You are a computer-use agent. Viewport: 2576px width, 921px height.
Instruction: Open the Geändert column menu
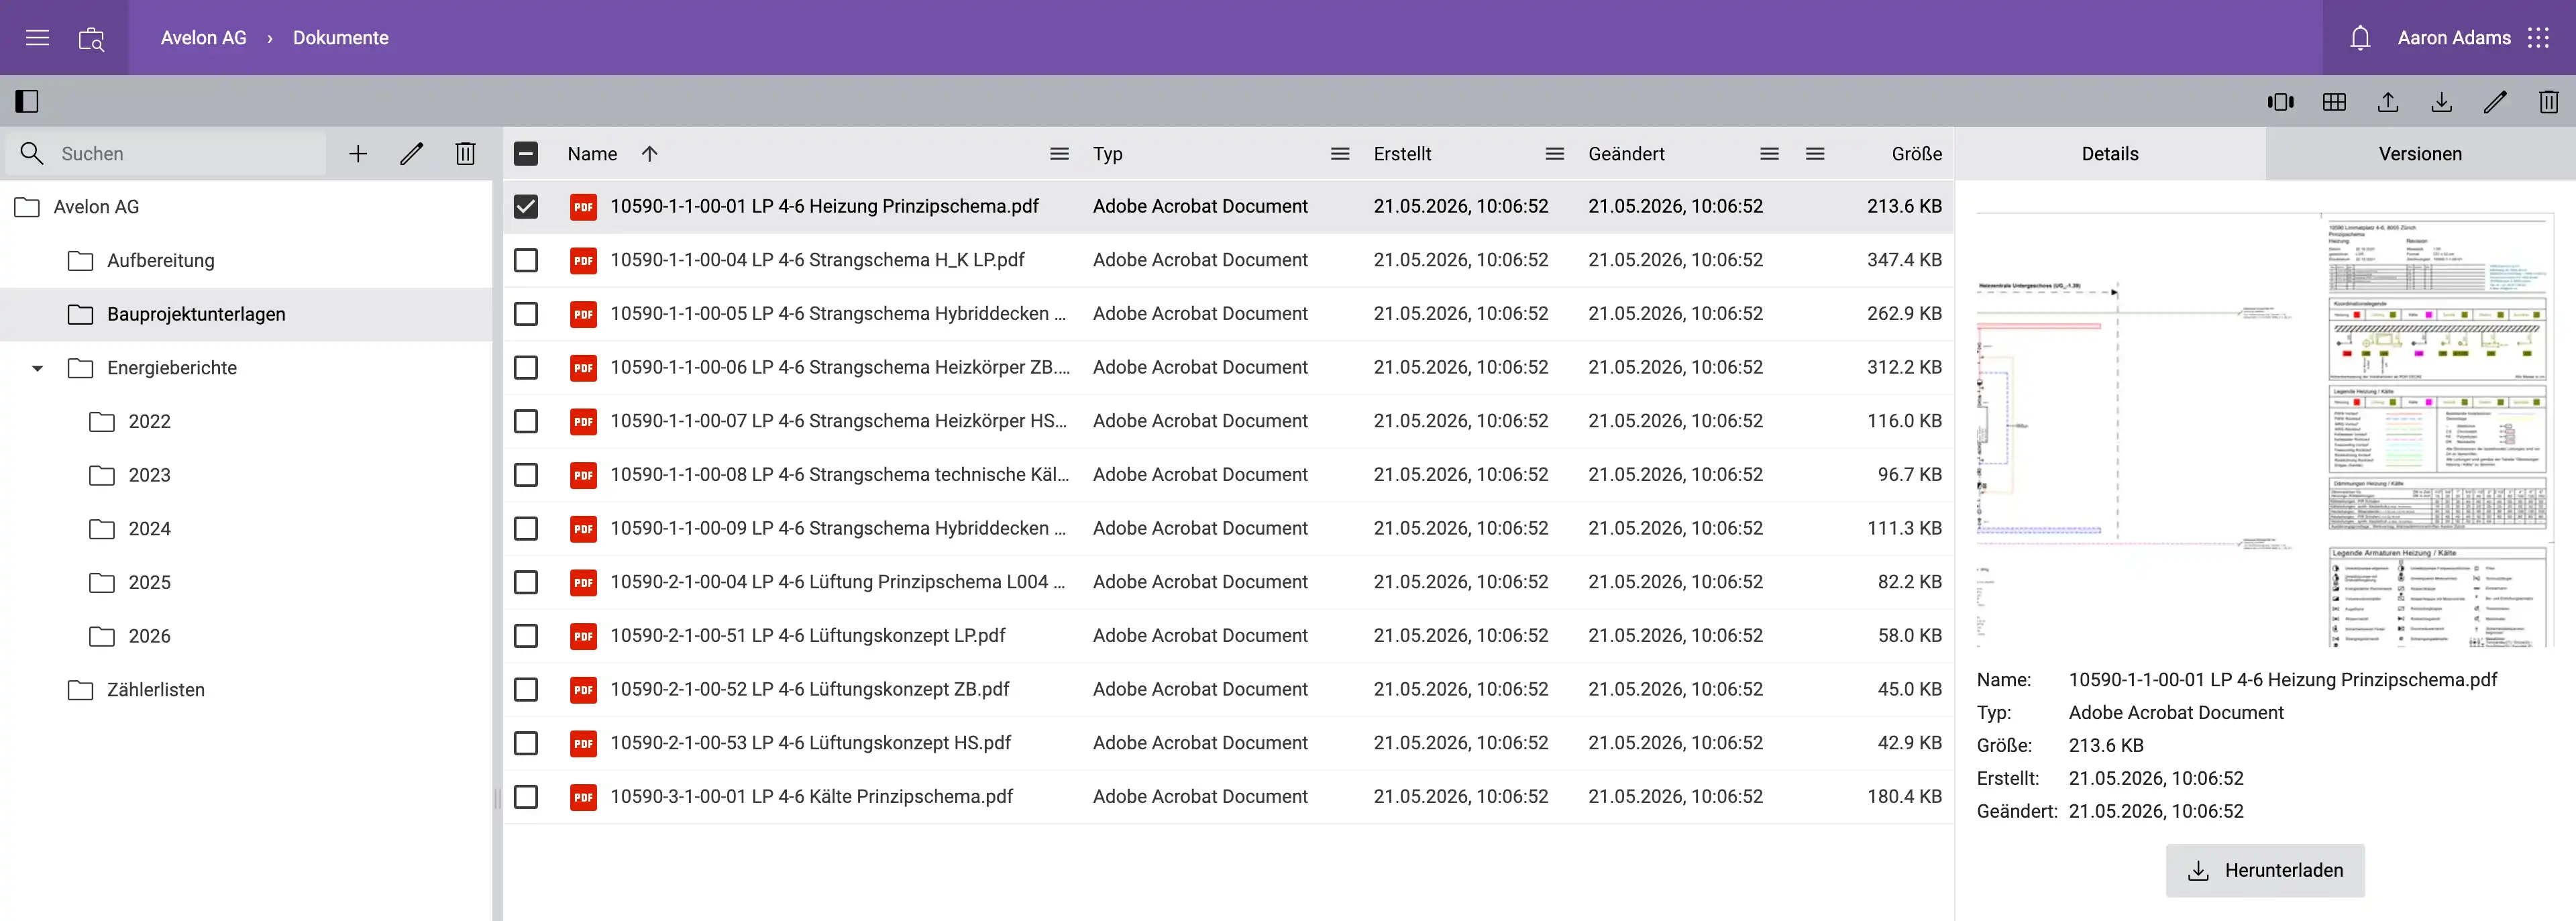click(1769, 154)
